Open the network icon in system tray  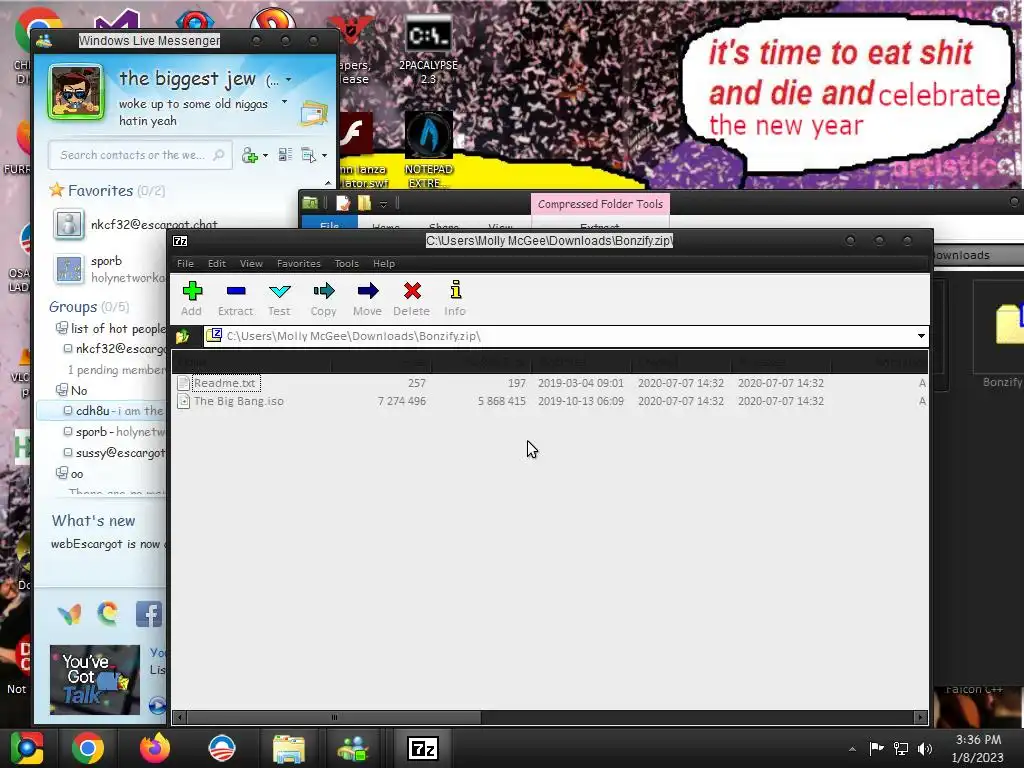click(901, 748)
